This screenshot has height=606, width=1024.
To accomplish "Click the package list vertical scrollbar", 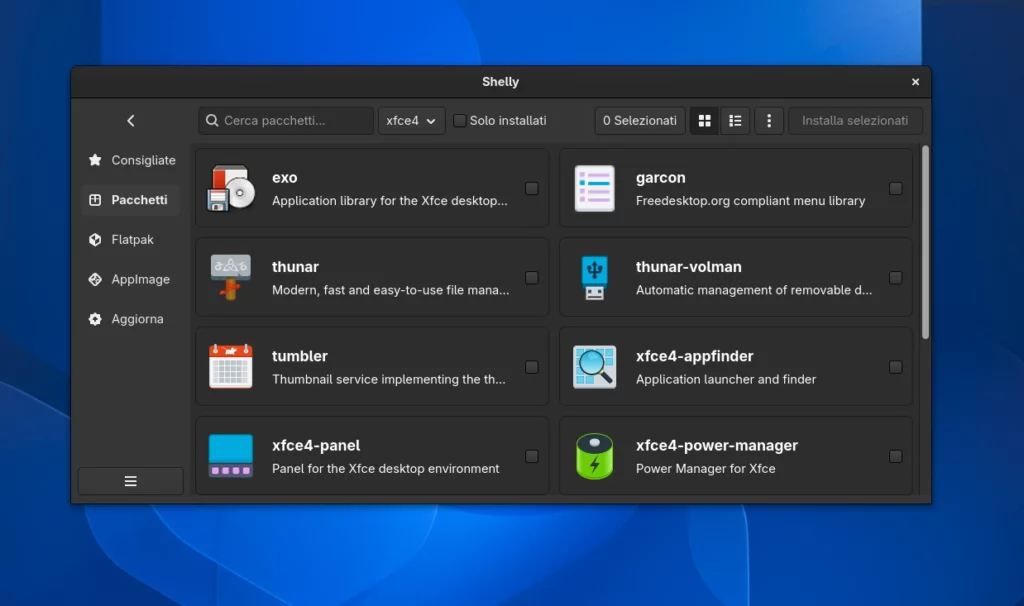I will [x=925, y=242].
